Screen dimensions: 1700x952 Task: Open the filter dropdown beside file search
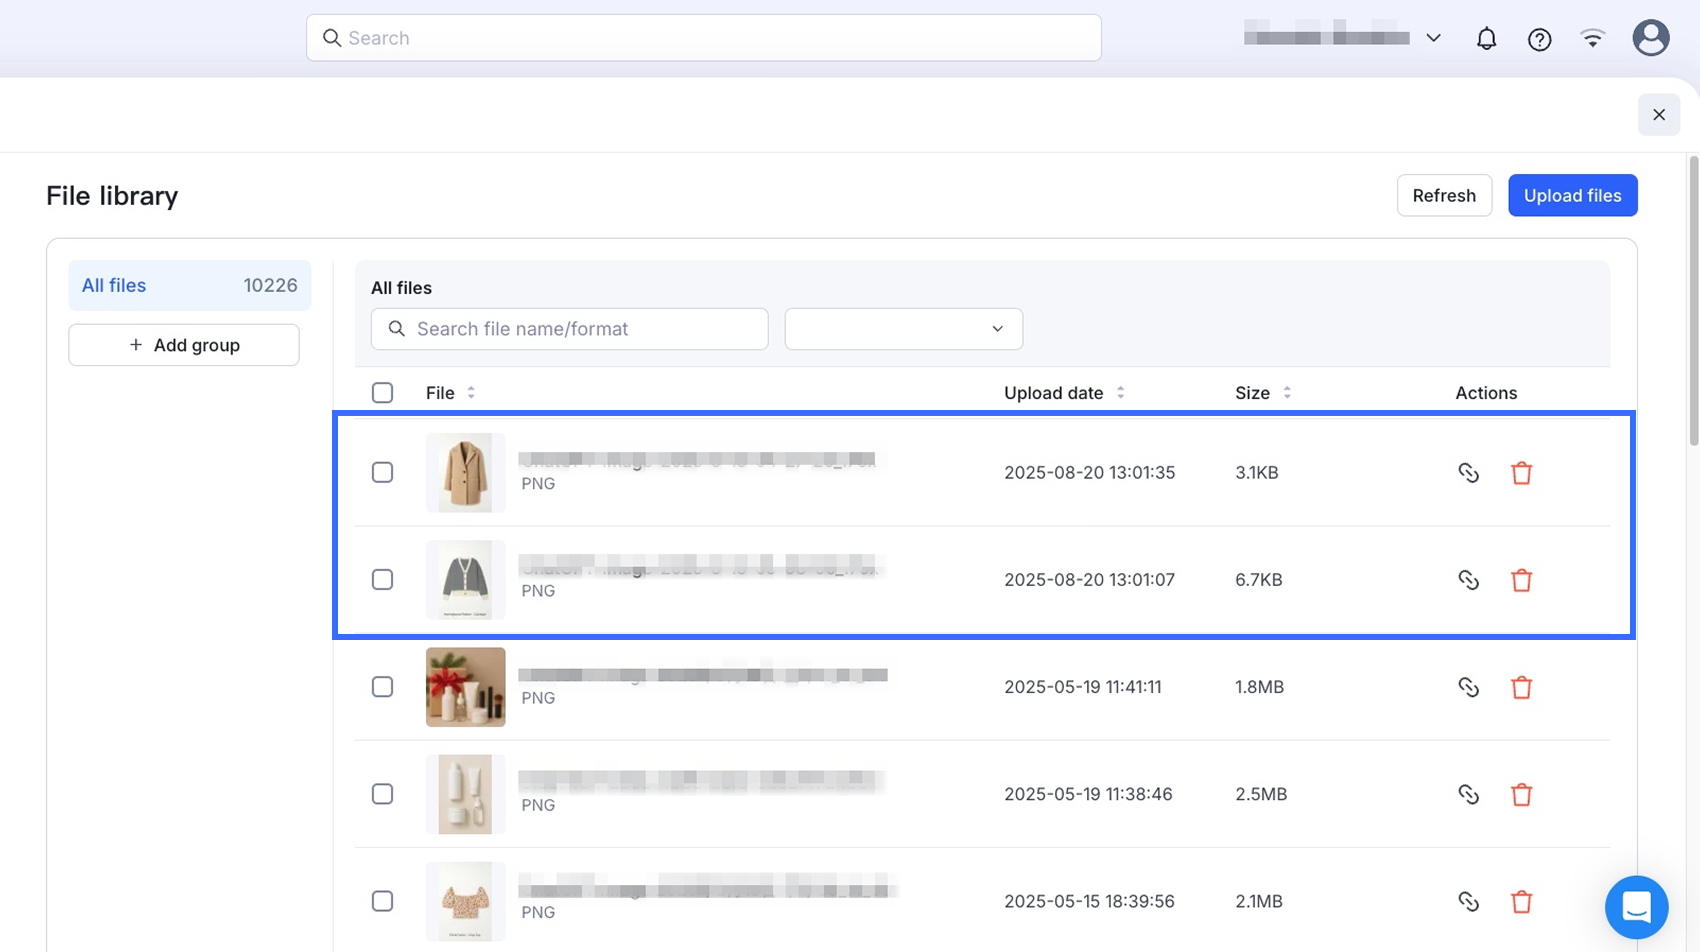click(903, 329)
